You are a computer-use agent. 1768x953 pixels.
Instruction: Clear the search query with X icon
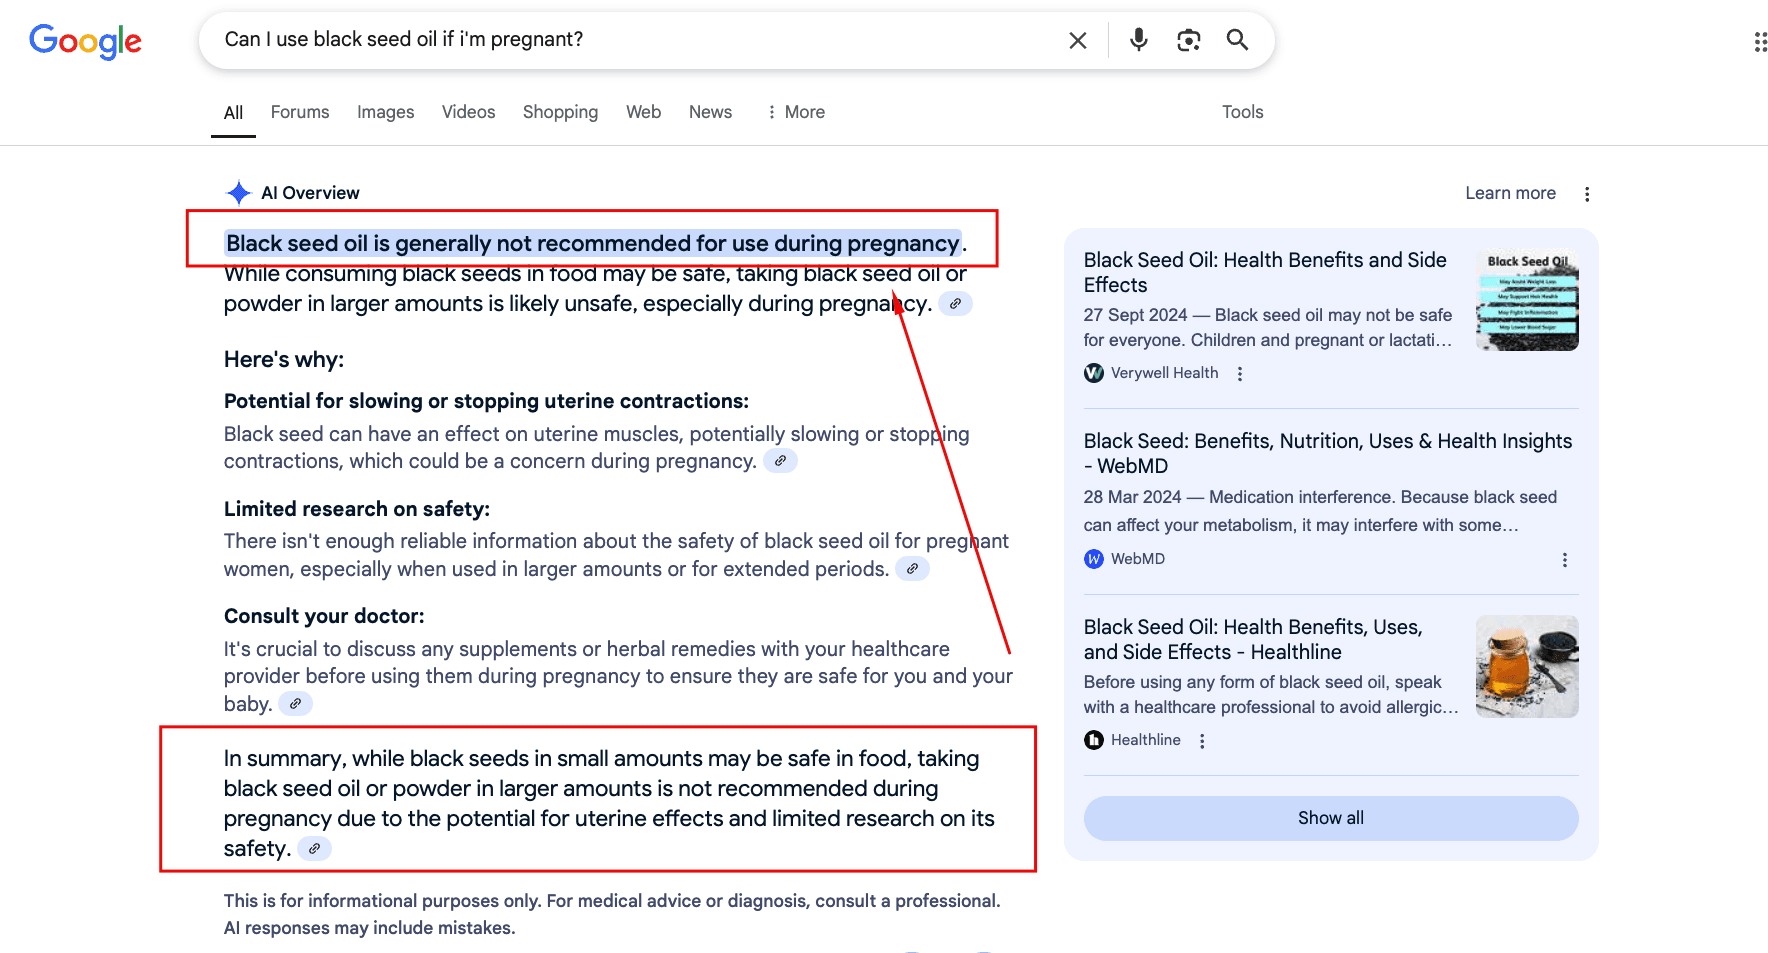pos(1077,40)
